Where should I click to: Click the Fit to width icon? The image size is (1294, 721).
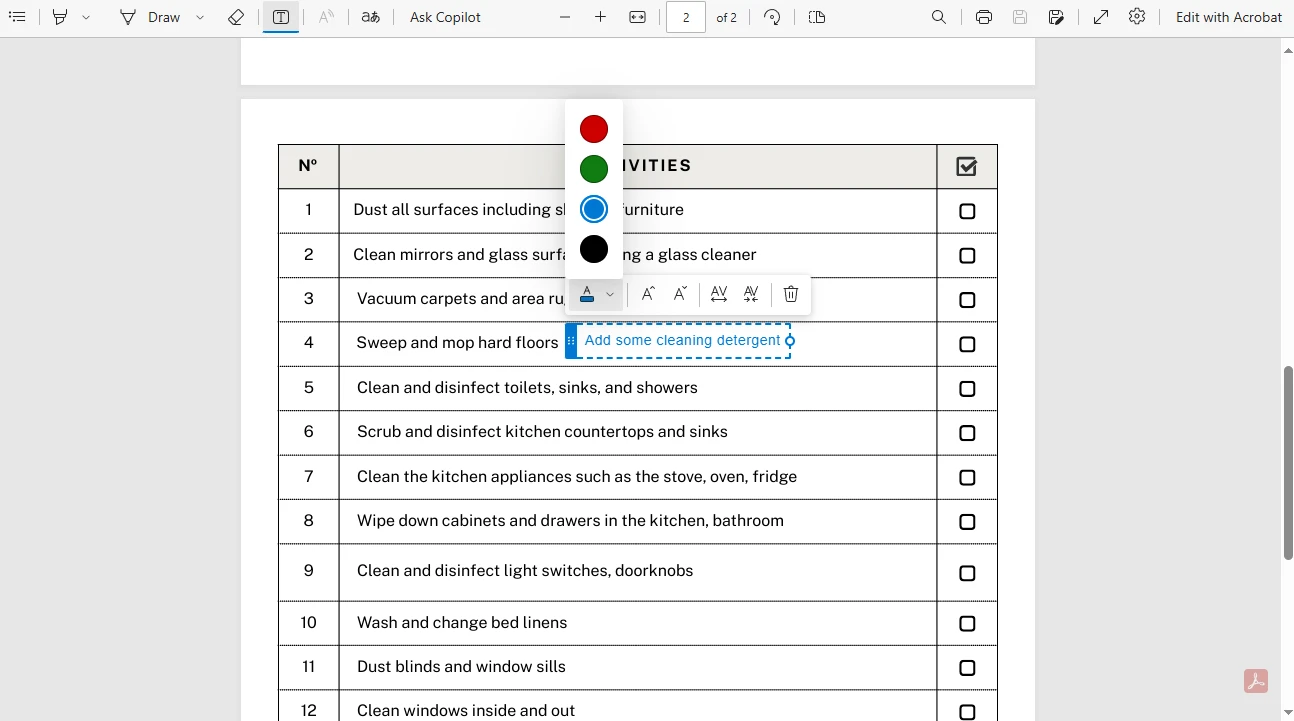pyautogui.click(x=637, y=17)
